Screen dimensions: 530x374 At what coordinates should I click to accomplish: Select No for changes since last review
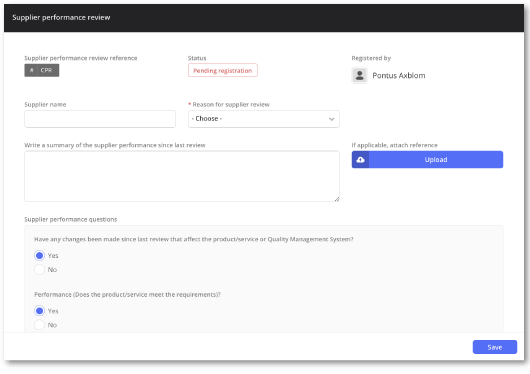coord(40,270)
